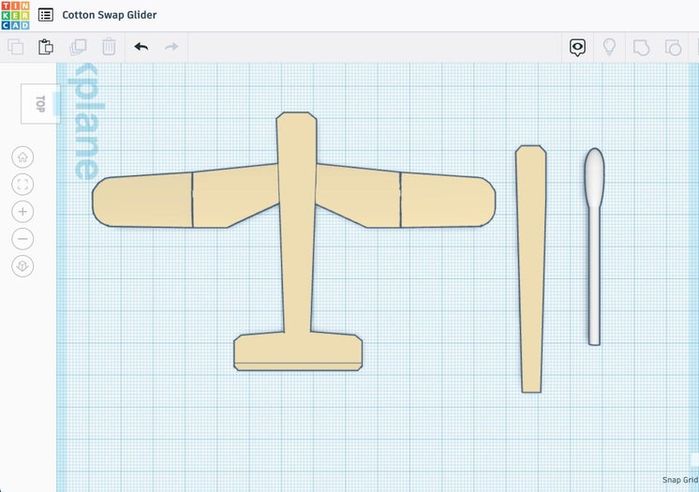Click the Redo arrow
Screen dimensions: 699x492
(171, 47)
